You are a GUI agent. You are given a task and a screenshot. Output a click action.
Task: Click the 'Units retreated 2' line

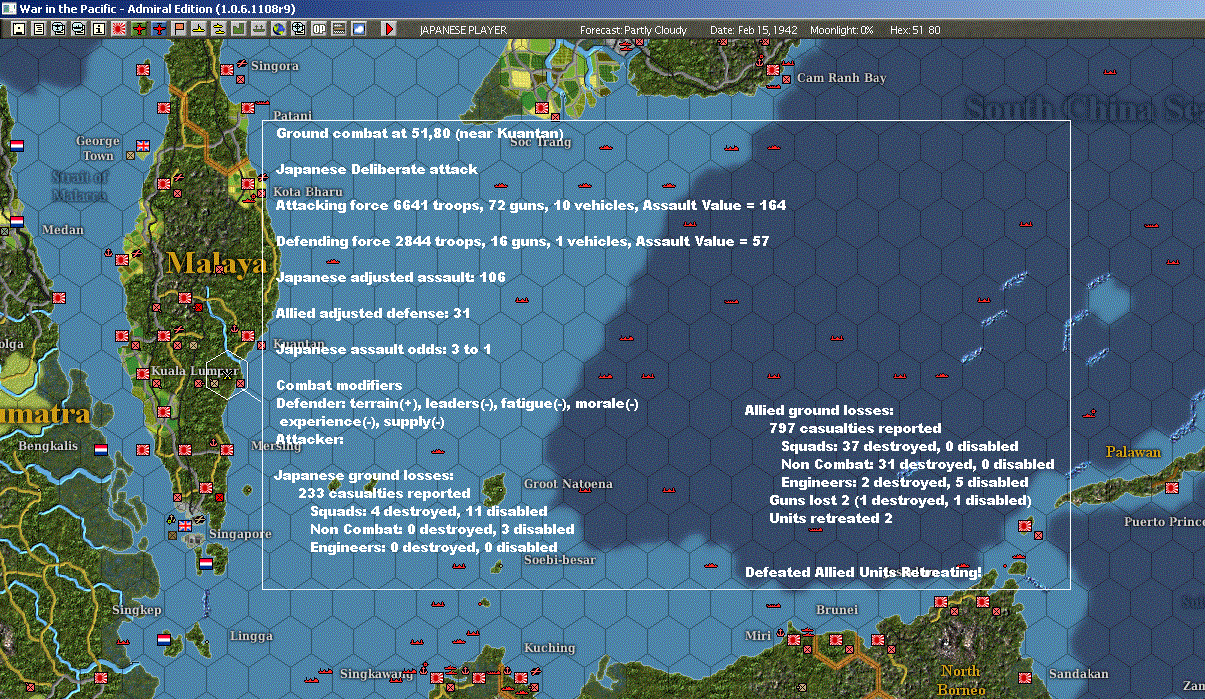click(x=830, y=518)
